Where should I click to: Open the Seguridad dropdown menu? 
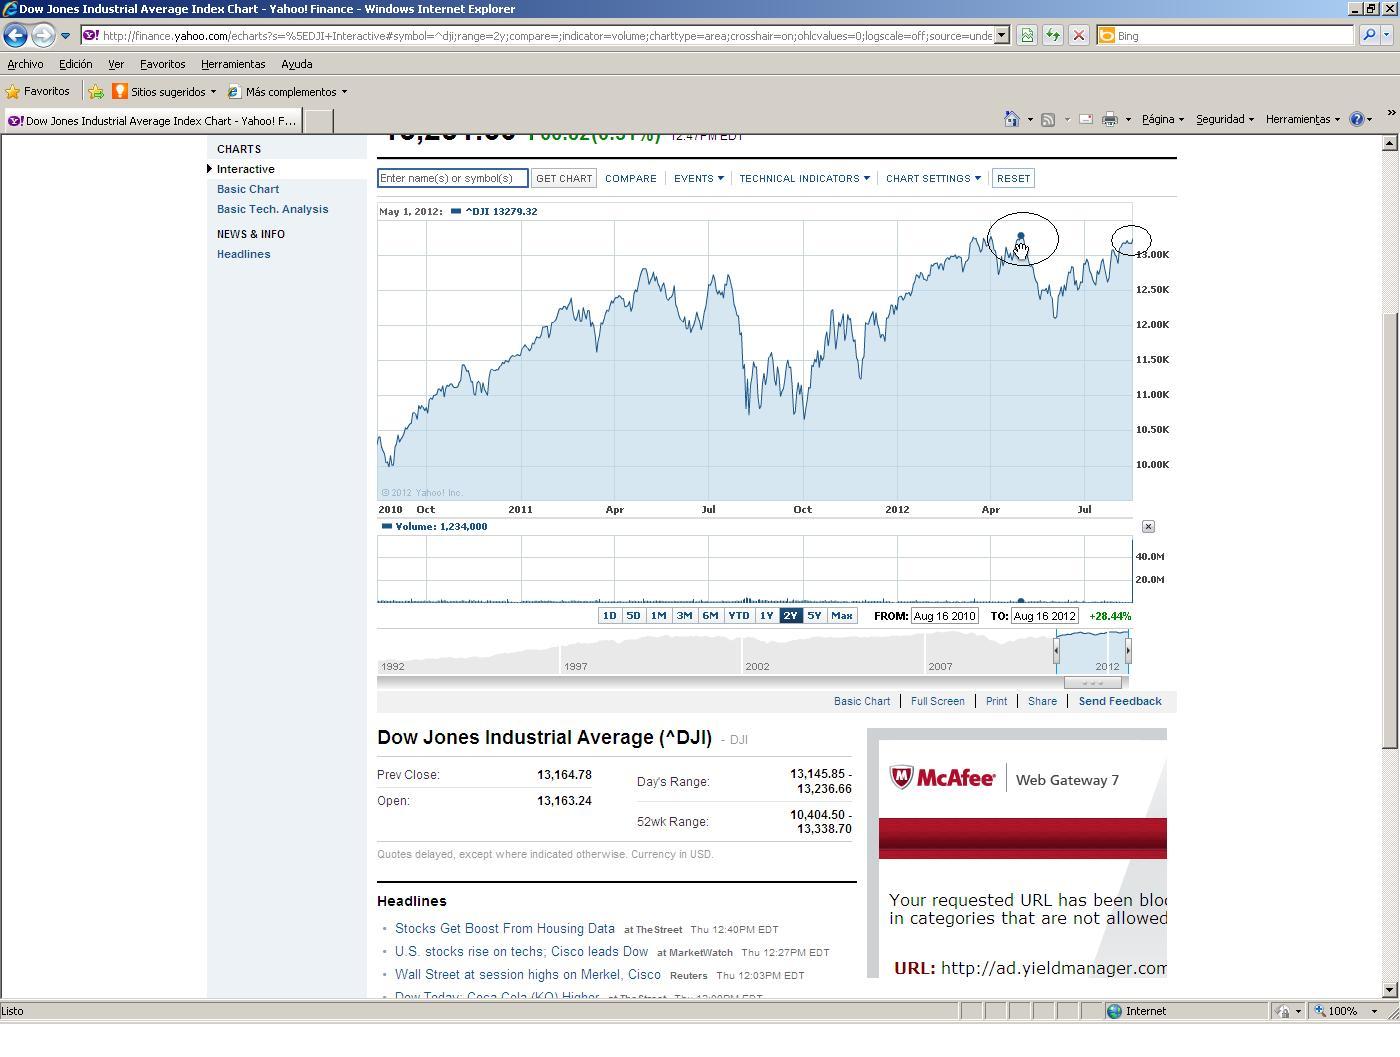(1224, 119)
